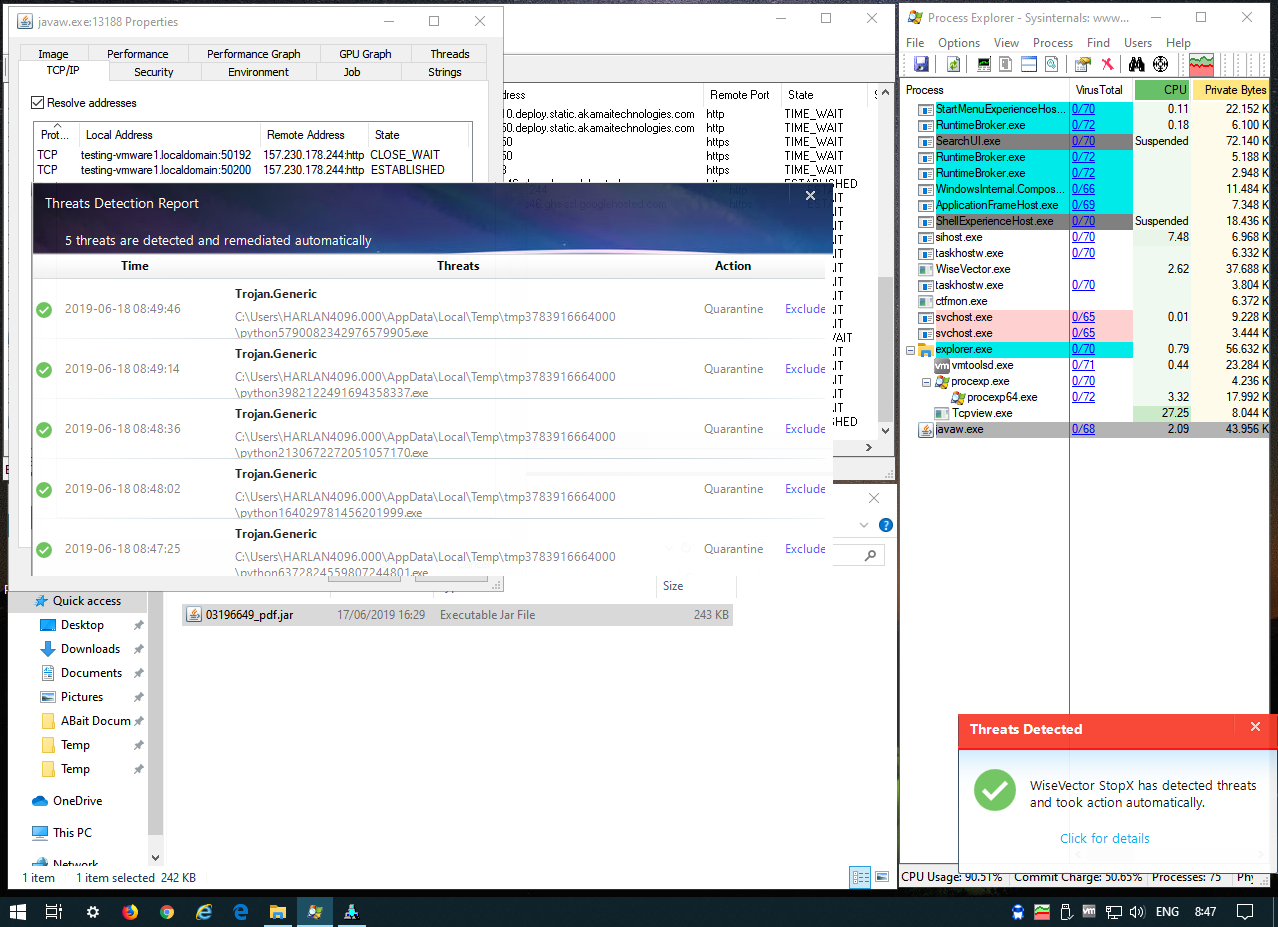Viewport: 1278px width, 927px height.
Task: Click the red X Kill Process icon
Action: point(1107,64)
